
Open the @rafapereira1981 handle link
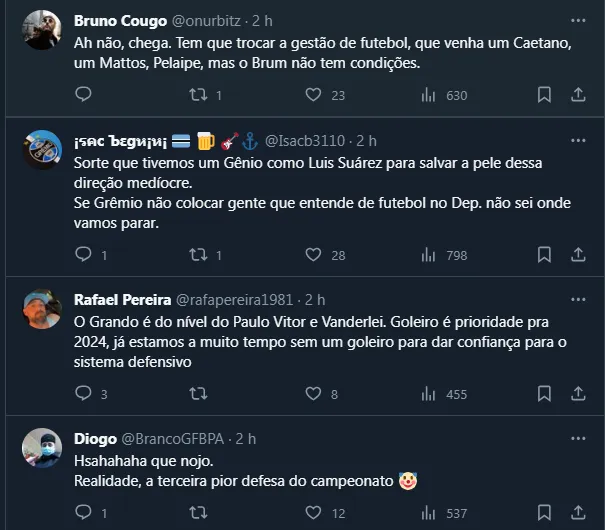pyautogui.click(x=237, y=300)
